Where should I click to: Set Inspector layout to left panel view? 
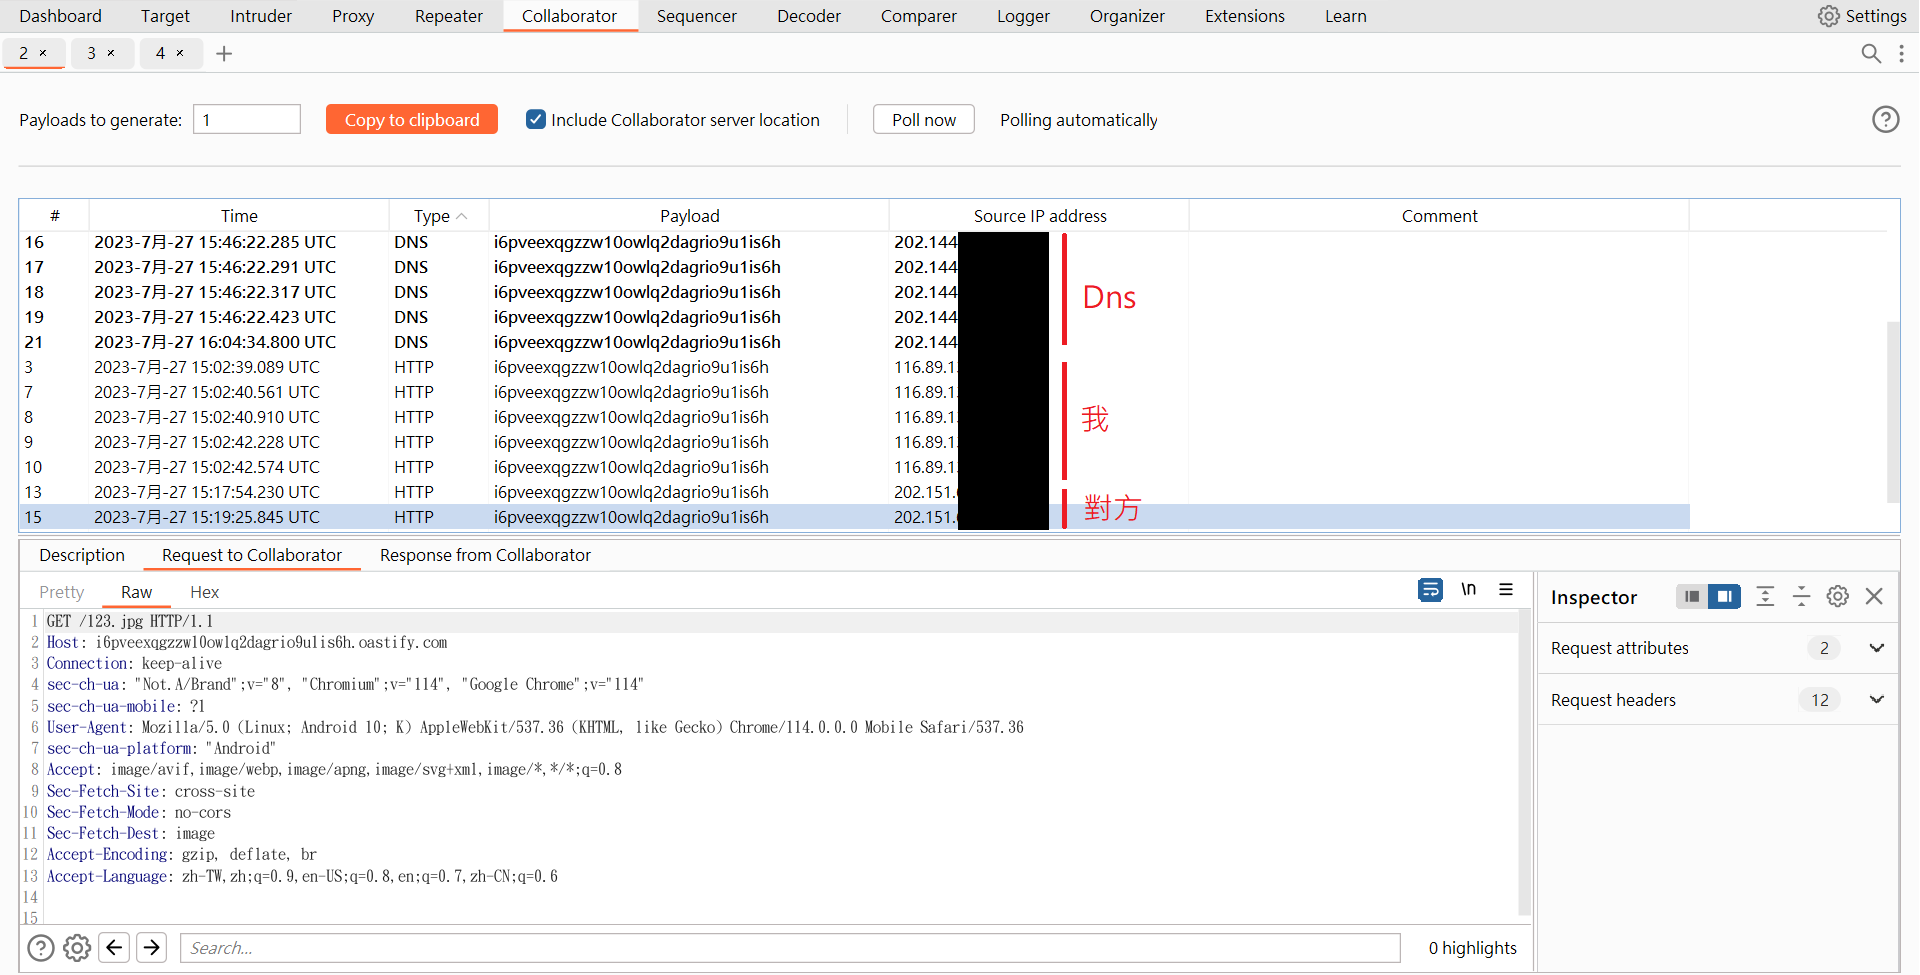click(1692, 597)
